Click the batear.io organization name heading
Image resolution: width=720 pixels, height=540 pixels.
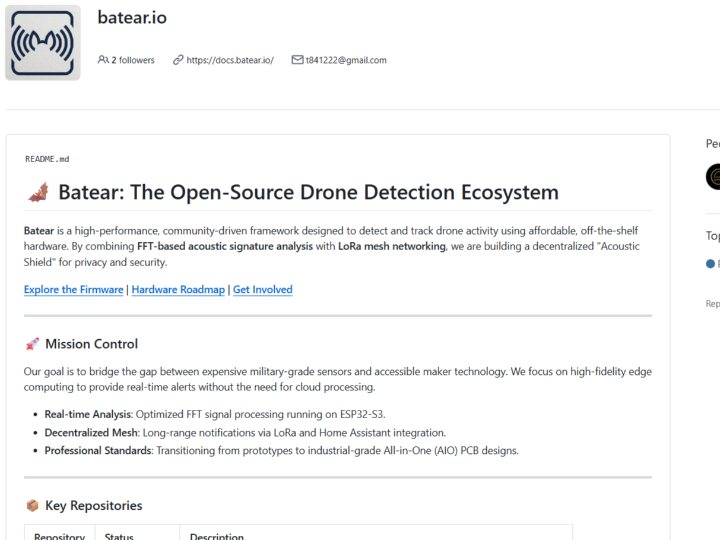(132, 17)
